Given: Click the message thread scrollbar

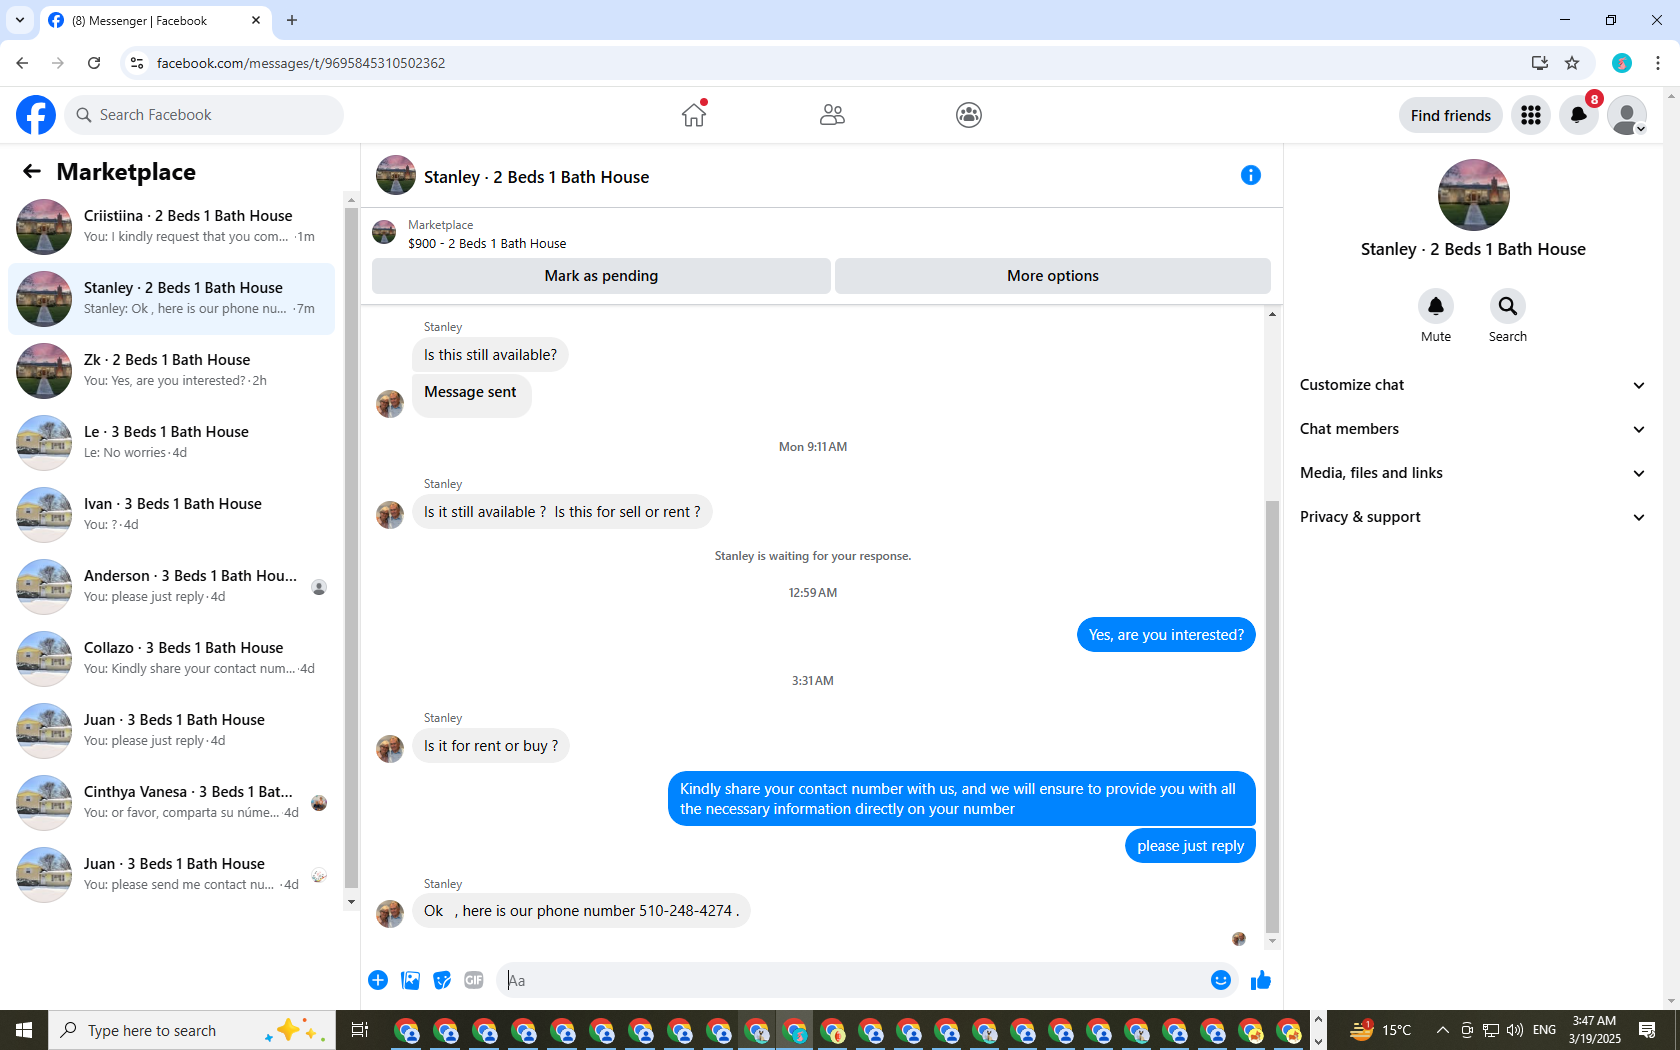Looking at the screenshot, I should [x=1272, y=716].
